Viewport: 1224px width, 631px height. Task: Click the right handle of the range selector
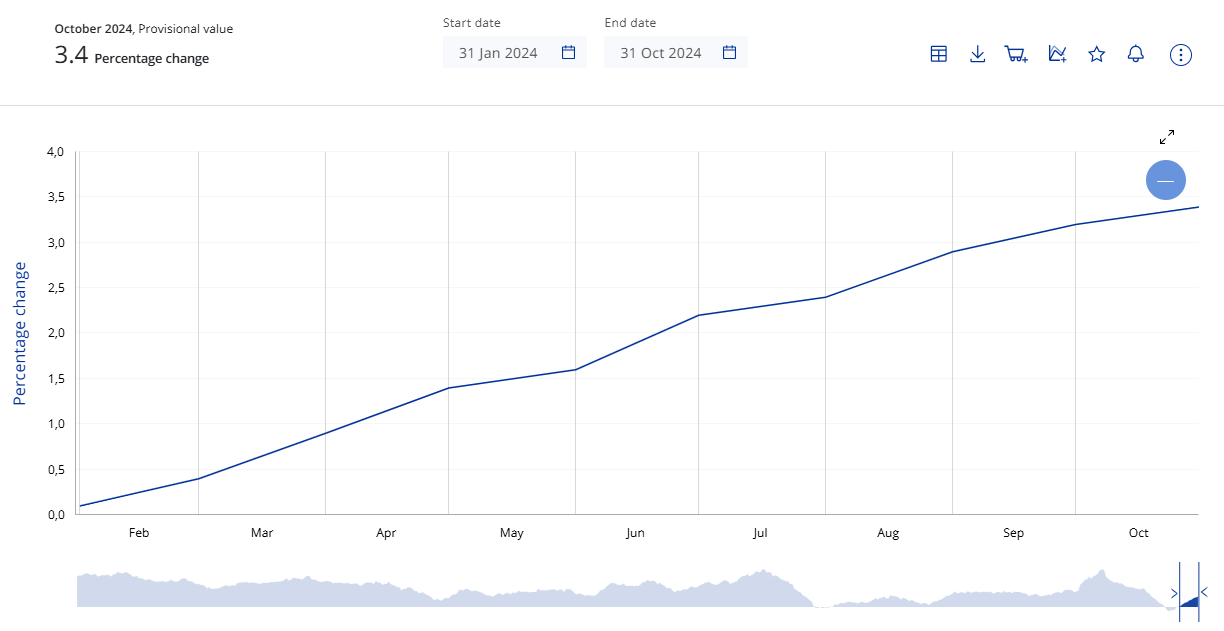click(x=1199, y=592)
